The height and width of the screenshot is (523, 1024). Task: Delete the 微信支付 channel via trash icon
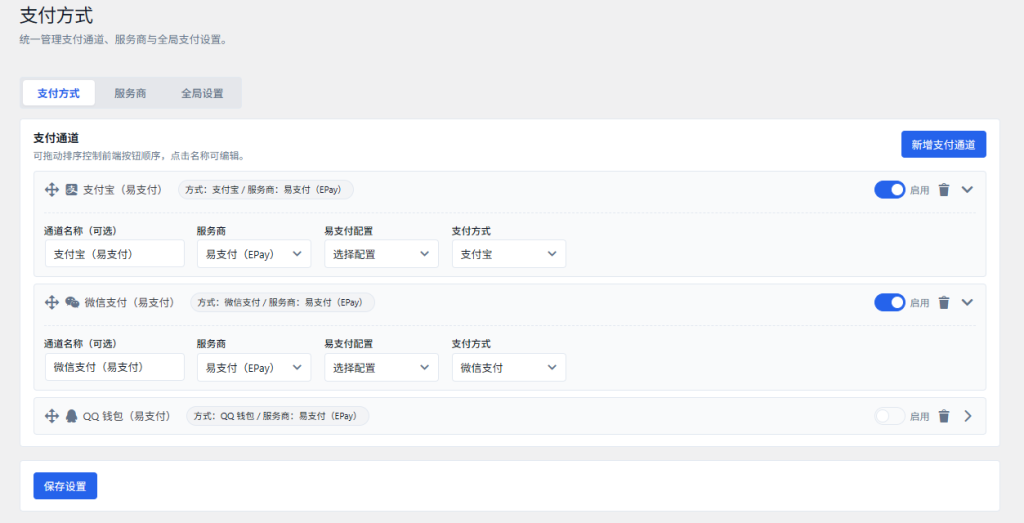pyautogui.click(x=943, y=303)
